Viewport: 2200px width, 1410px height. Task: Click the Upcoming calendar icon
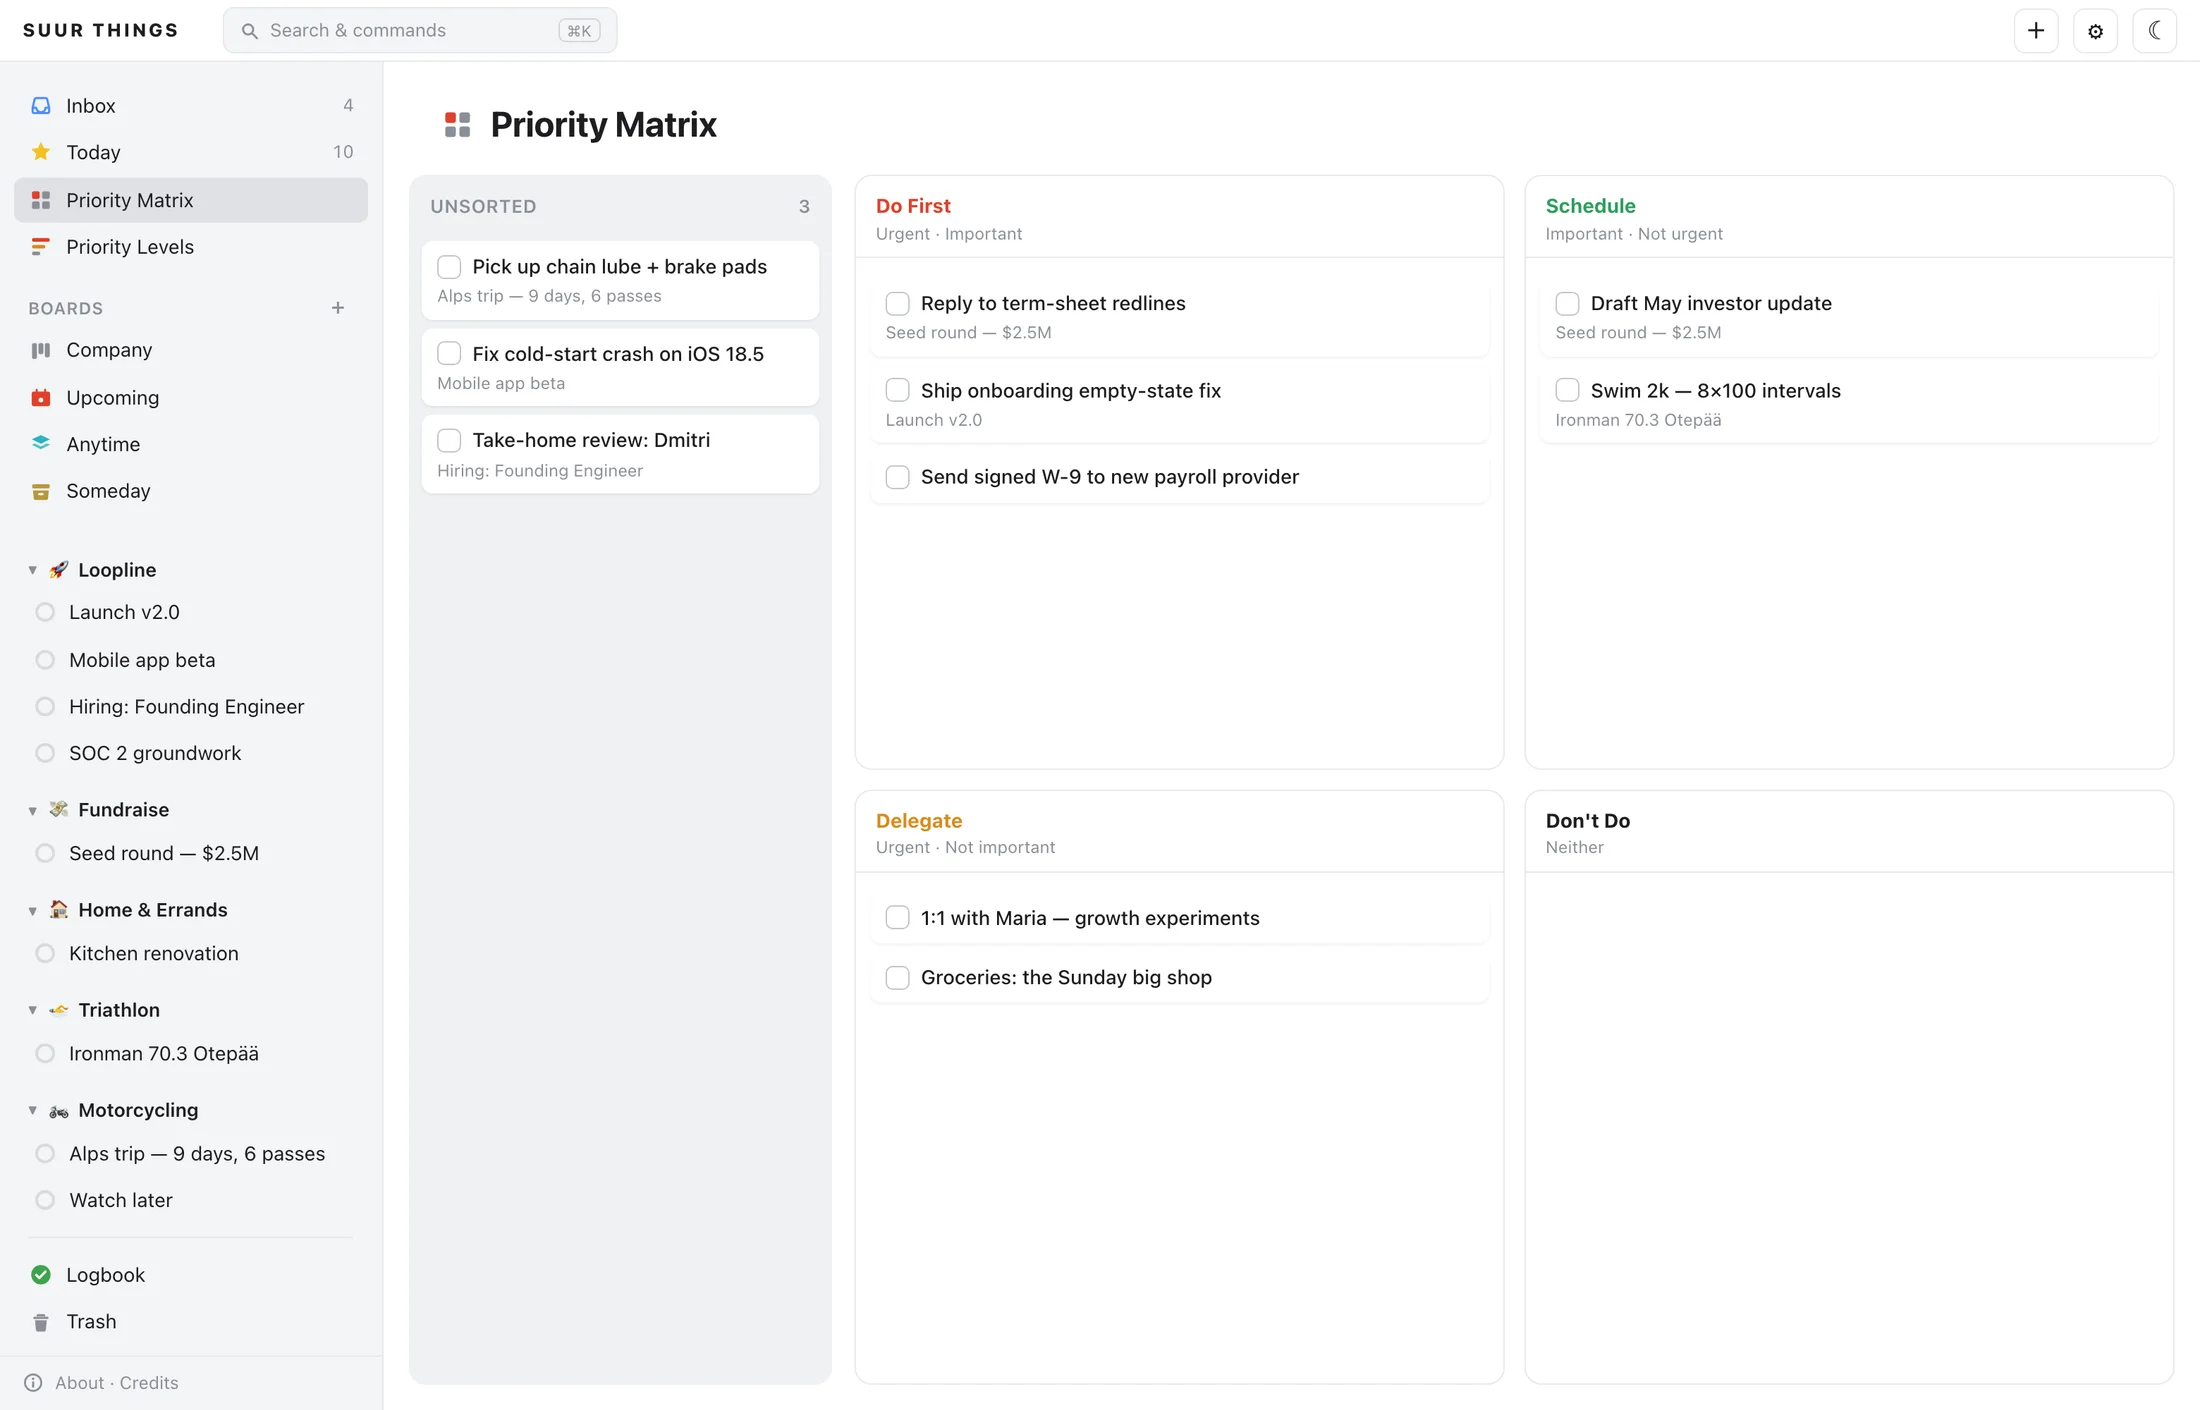click(x=41, y=398)
